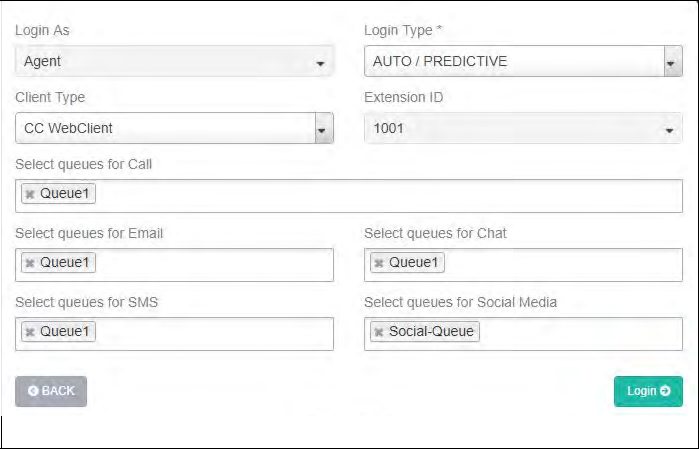Remove Queue1 tag from Chat queues
The height and width of the screenshot is (450, 699).
pyautogui.click(x=379, y=263)
